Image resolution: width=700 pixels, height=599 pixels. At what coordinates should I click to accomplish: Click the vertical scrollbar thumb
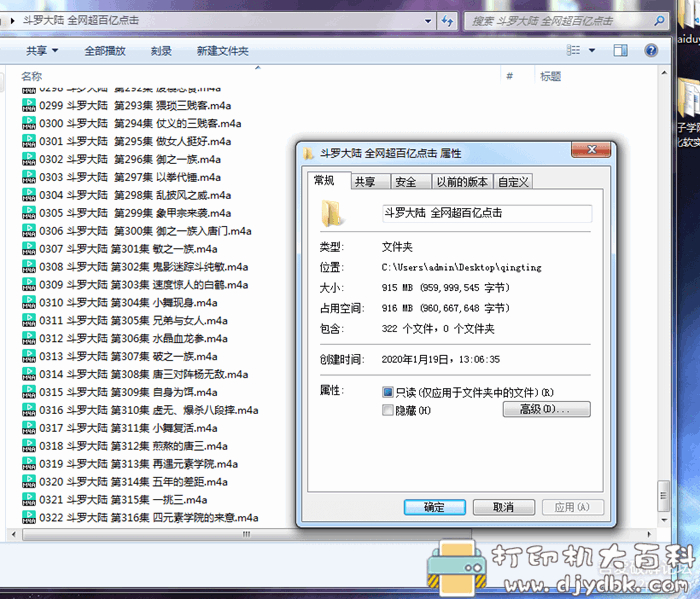tap(663, 495)
